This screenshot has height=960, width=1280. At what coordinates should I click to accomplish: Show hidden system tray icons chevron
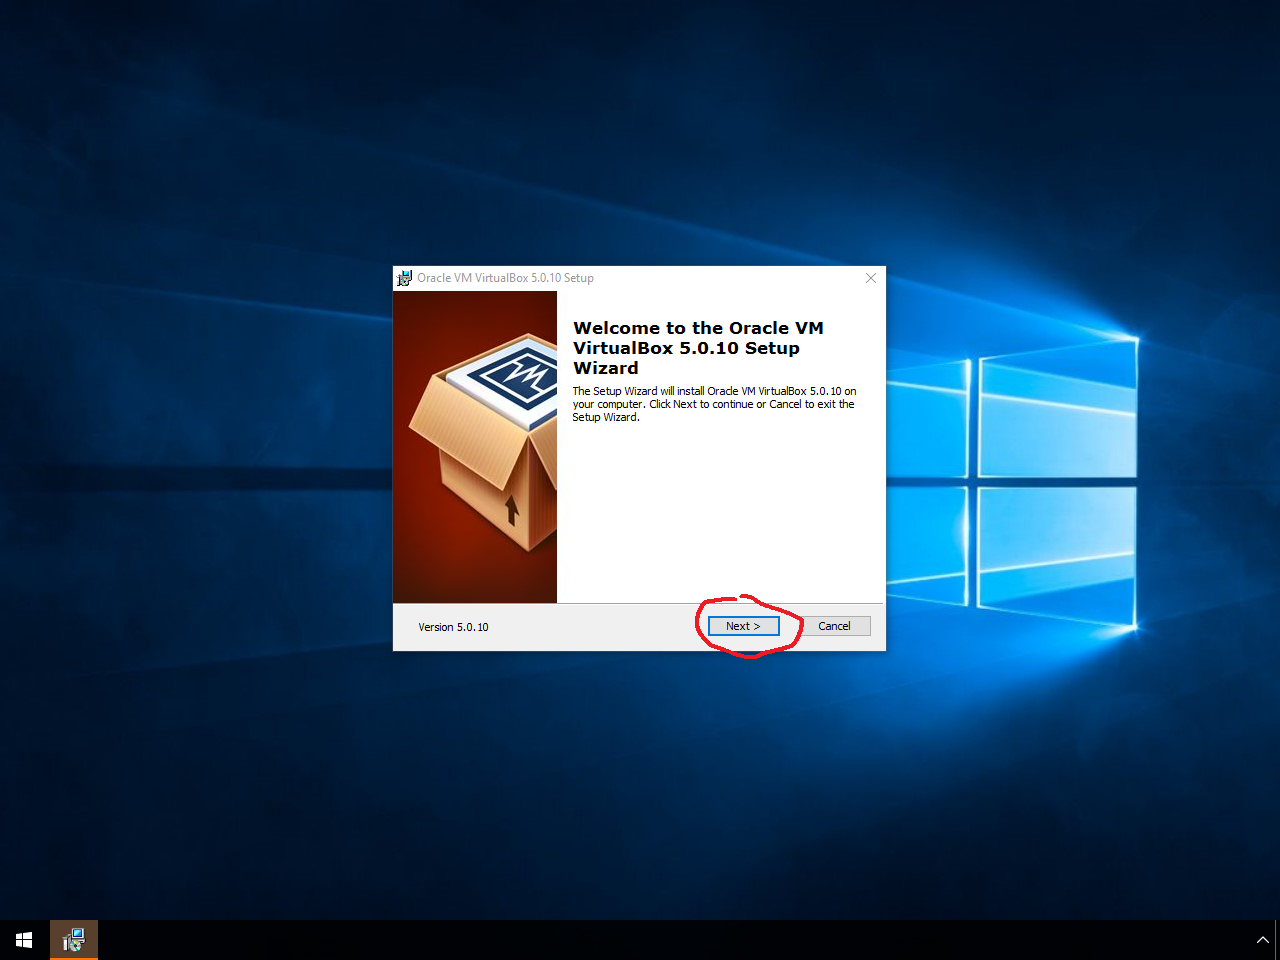coord(1262,940)
